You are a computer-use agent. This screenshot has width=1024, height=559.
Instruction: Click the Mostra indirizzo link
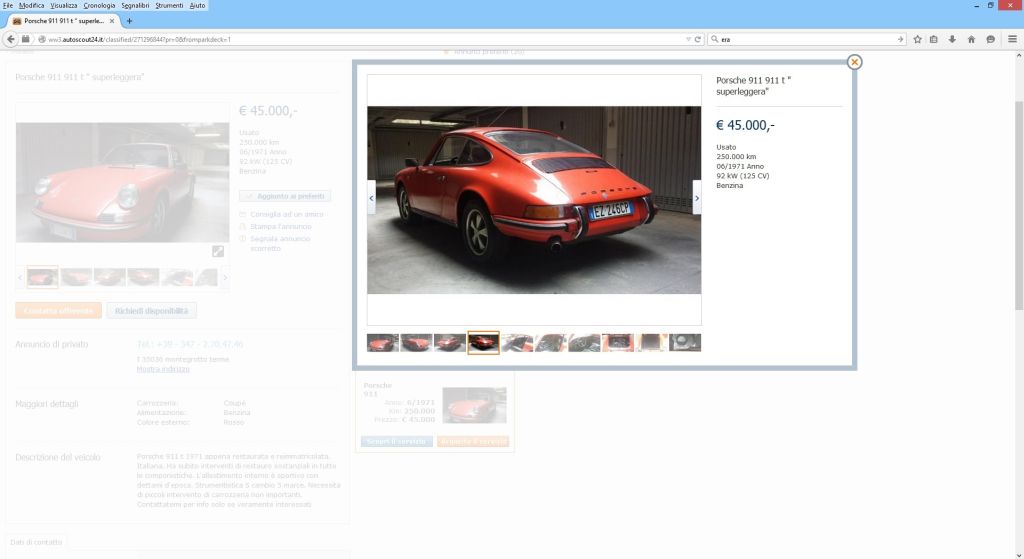pyautogui.click(x=163, y=369)
